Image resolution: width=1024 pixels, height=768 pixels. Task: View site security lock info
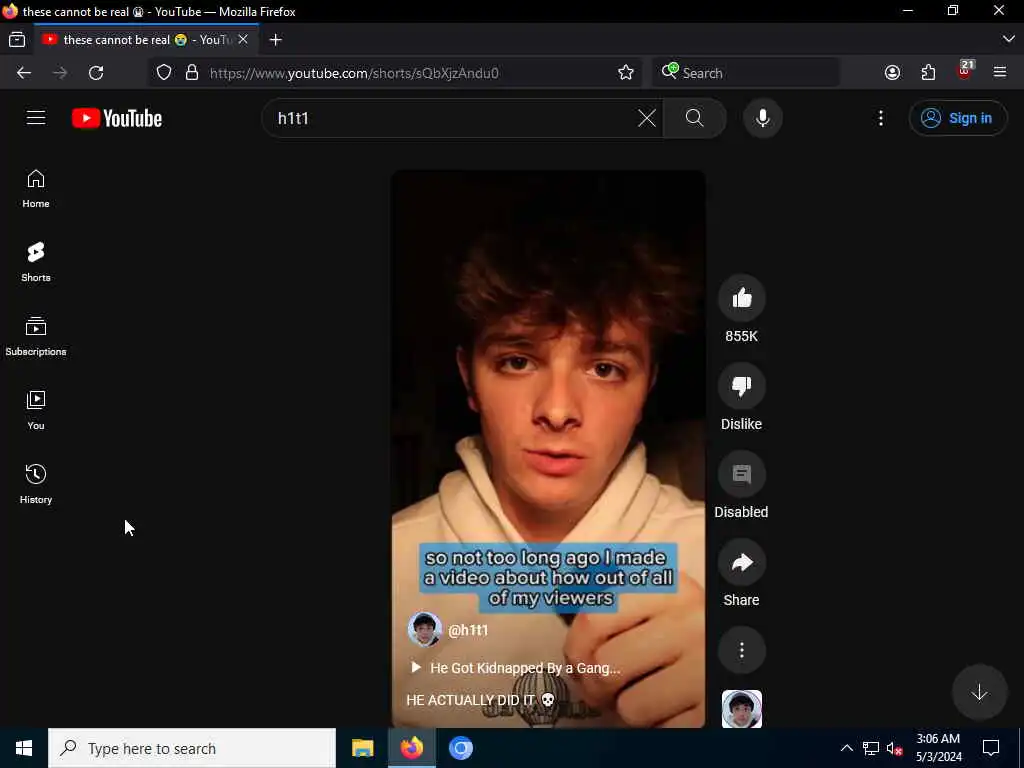coord(191,72)
